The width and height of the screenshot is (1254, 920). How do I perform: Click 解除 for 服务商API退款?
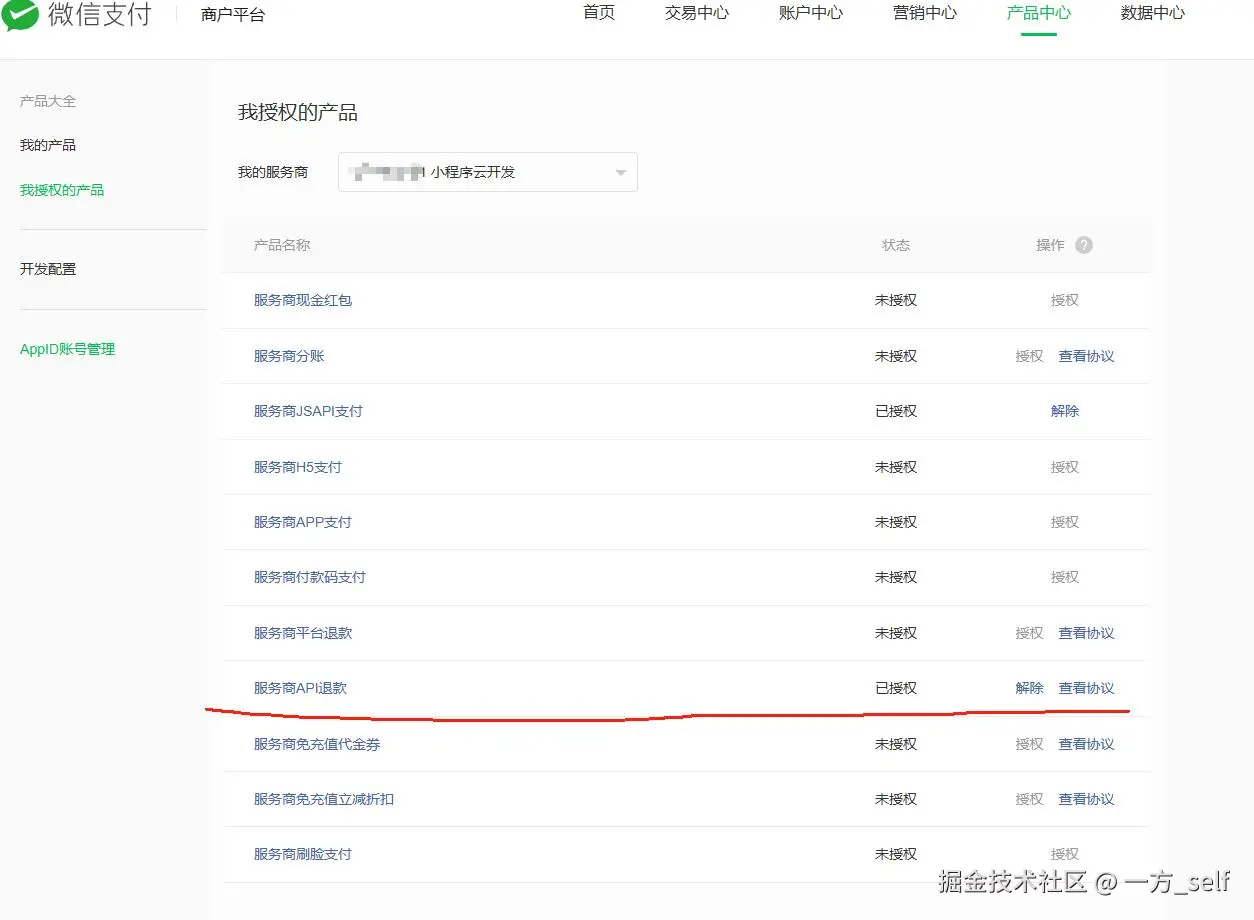(1030, 688)
